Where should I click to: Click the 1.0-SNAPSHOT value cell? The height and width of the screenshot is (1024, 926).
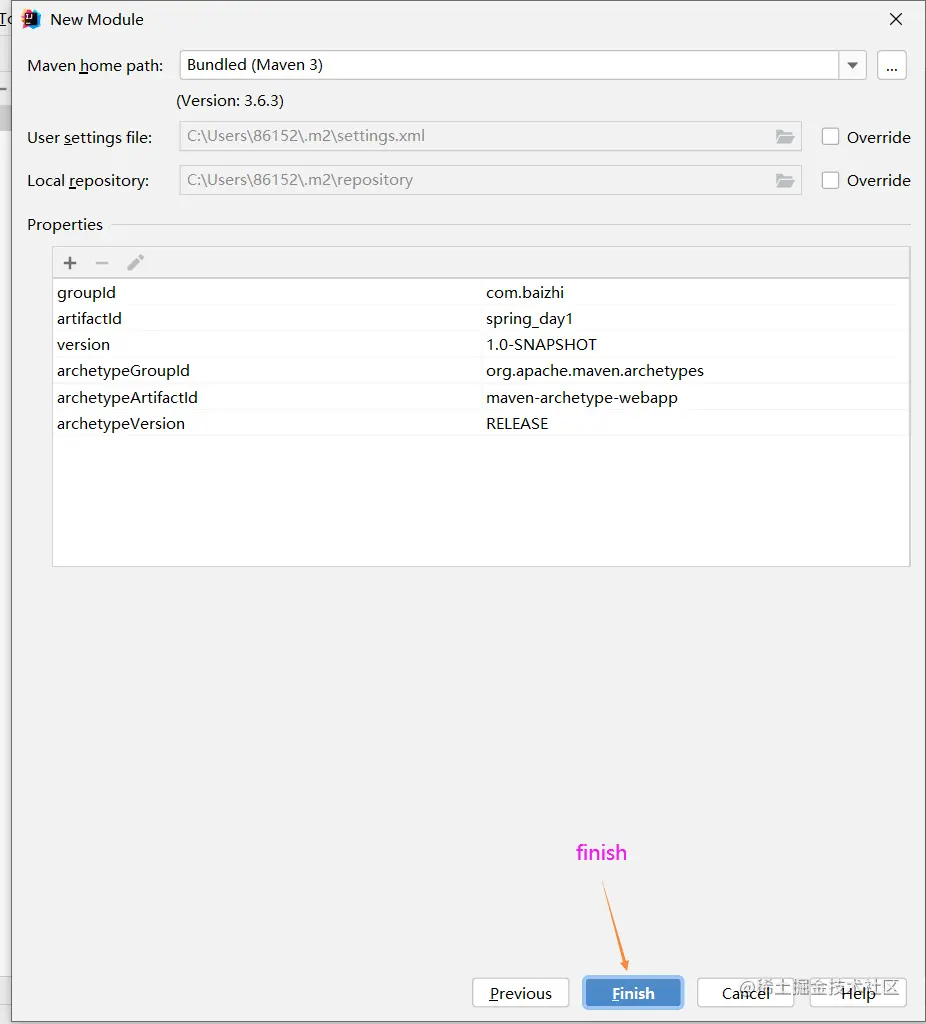(695, 345)
